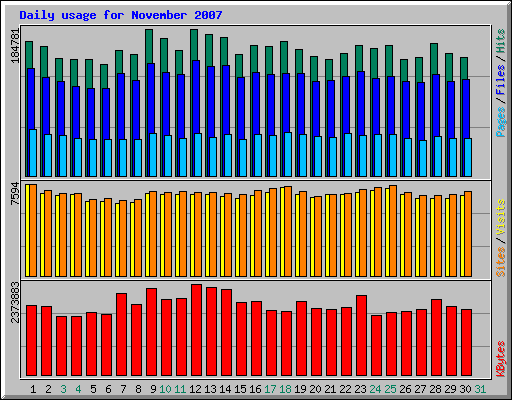Click day label '28' on the axis

click(435, 389)
